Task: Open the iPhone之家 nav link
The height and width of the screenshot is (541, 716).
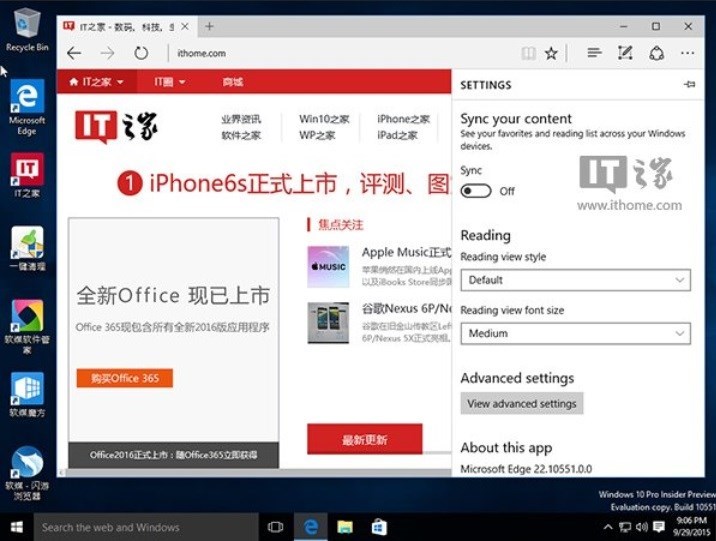Action: [403, 119]
